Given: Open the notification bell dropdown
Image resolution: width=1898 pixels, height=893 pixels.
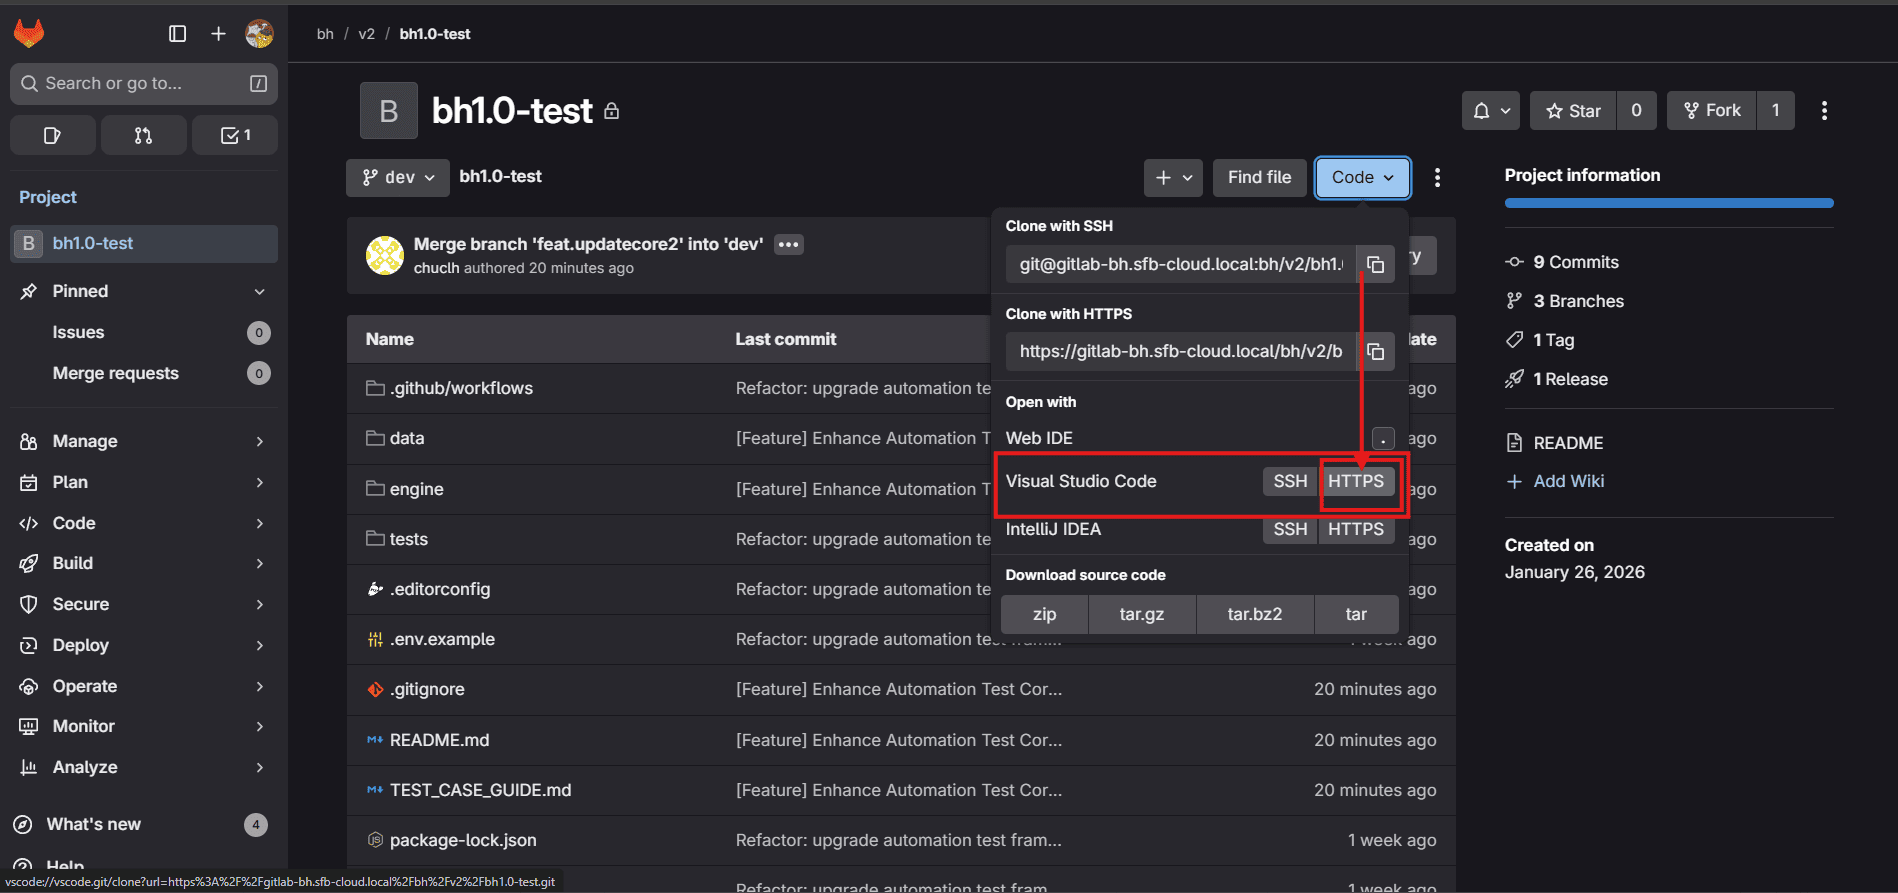Looking at the screenshot, I should 1491,111.
